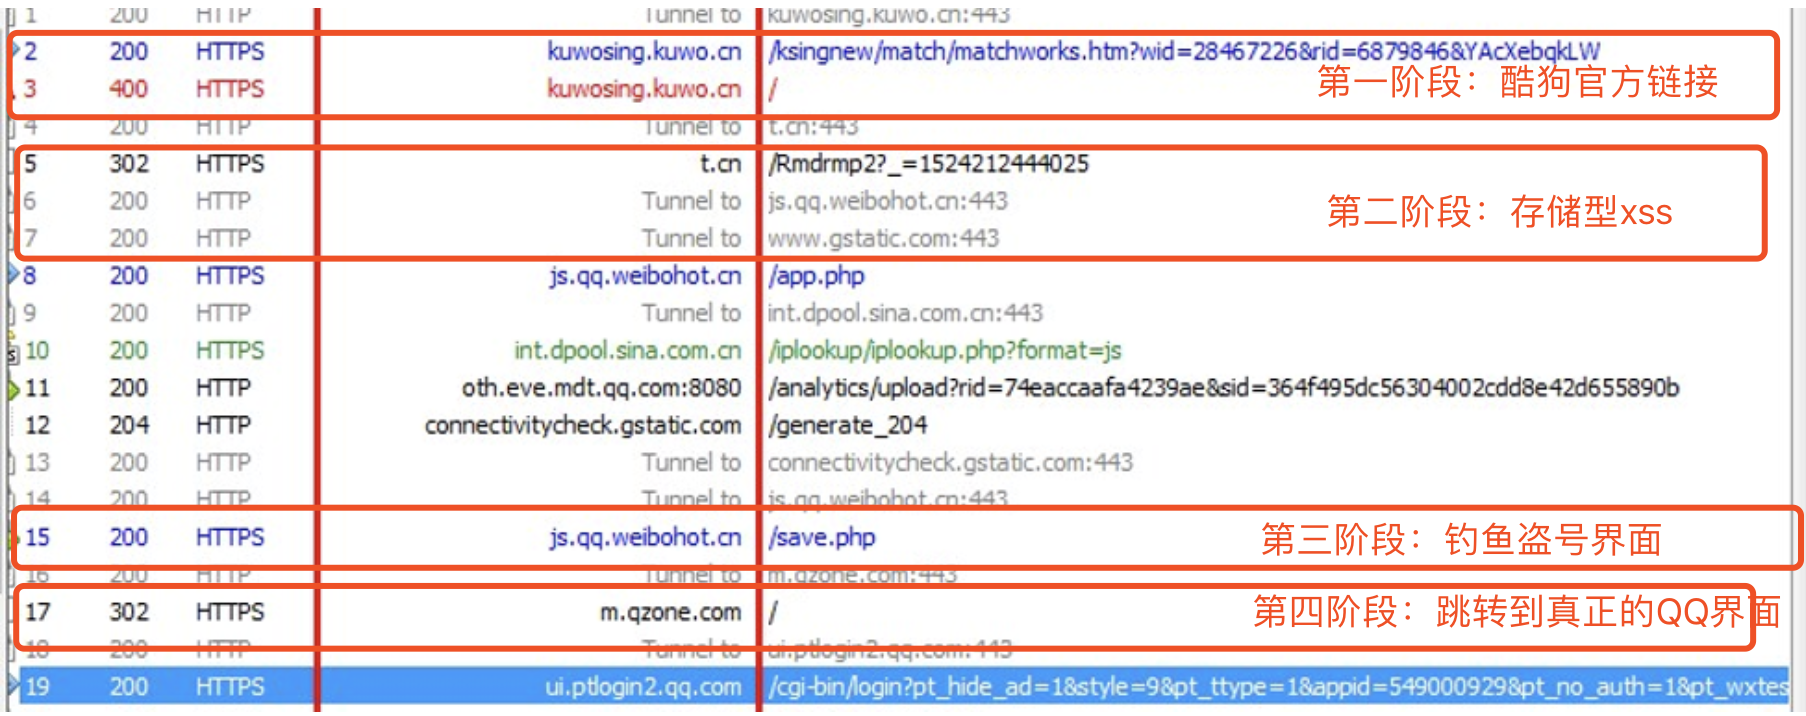Screen dimensions: 1806x716
Task: Click the HTTPS protocol cell of session 17
Action: click(x=230, y=612)
